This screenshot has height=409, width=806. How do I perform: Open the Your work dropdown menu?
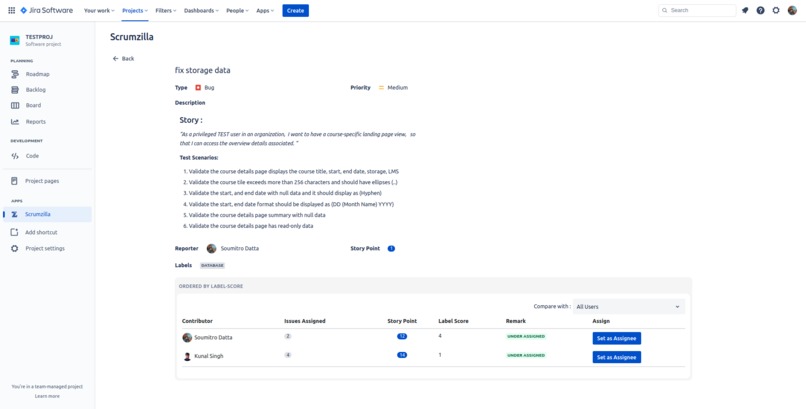pyautogui.click(x=97, y=10)
